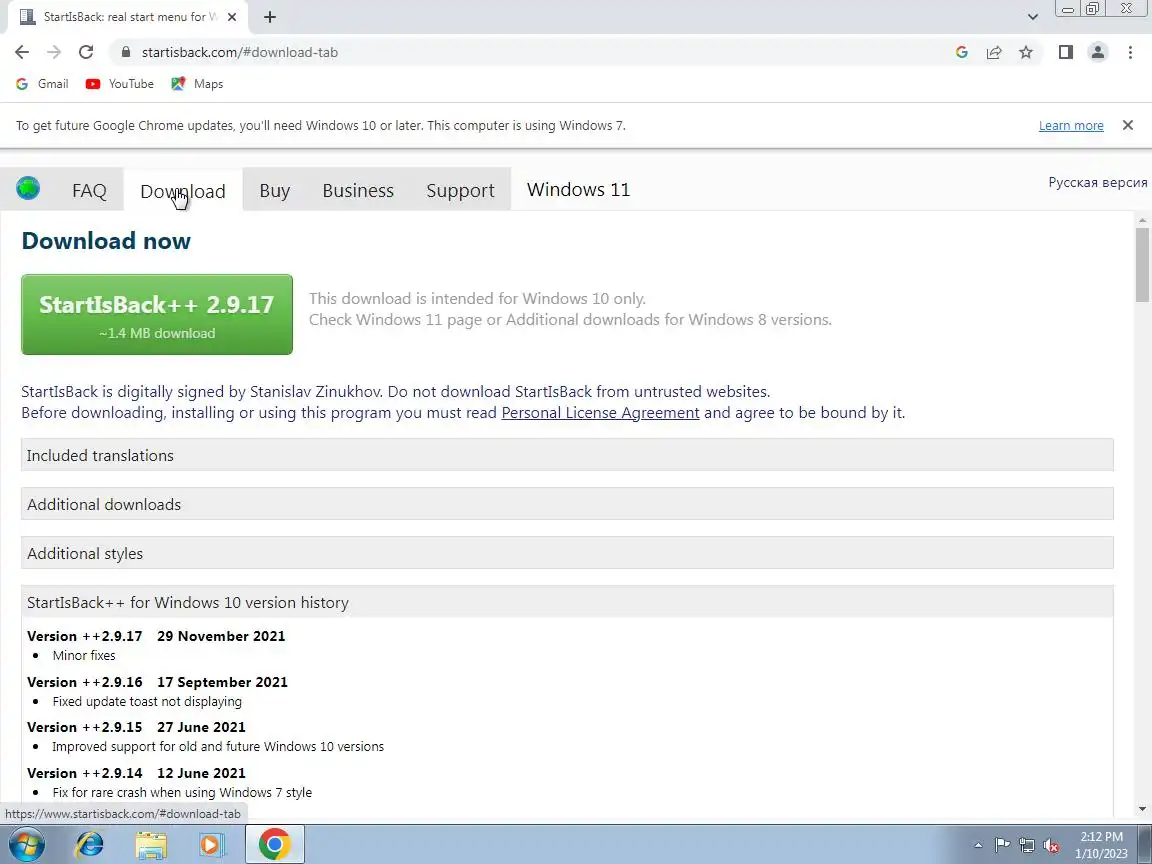
Task: Click the muted volume tray icon
Action: click(1051, 846)
